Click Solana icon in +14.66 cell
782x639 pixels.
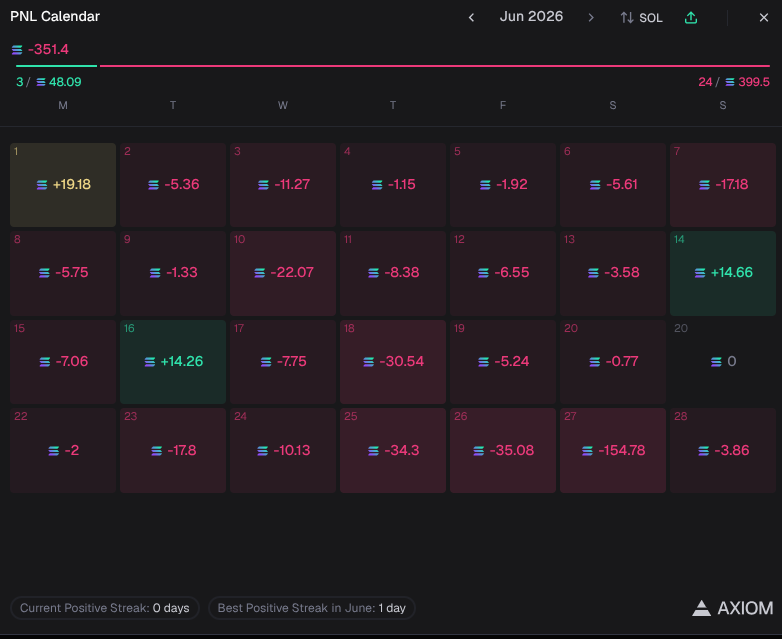tap(700, 273)
